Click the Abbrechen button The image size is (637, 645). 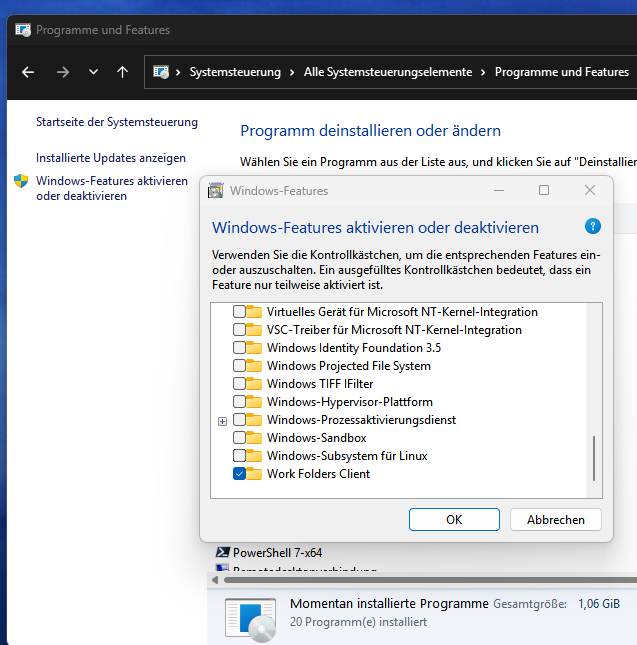(x=556, y=520)
